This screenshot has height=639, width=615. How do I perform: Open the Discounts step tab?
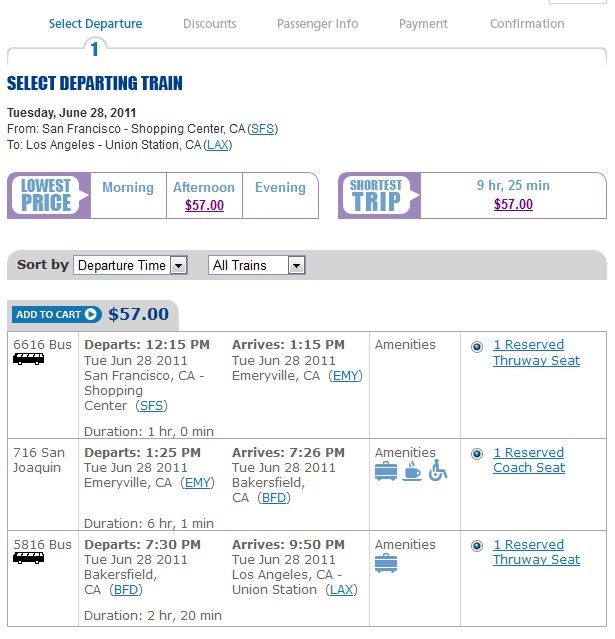(209, 24)
